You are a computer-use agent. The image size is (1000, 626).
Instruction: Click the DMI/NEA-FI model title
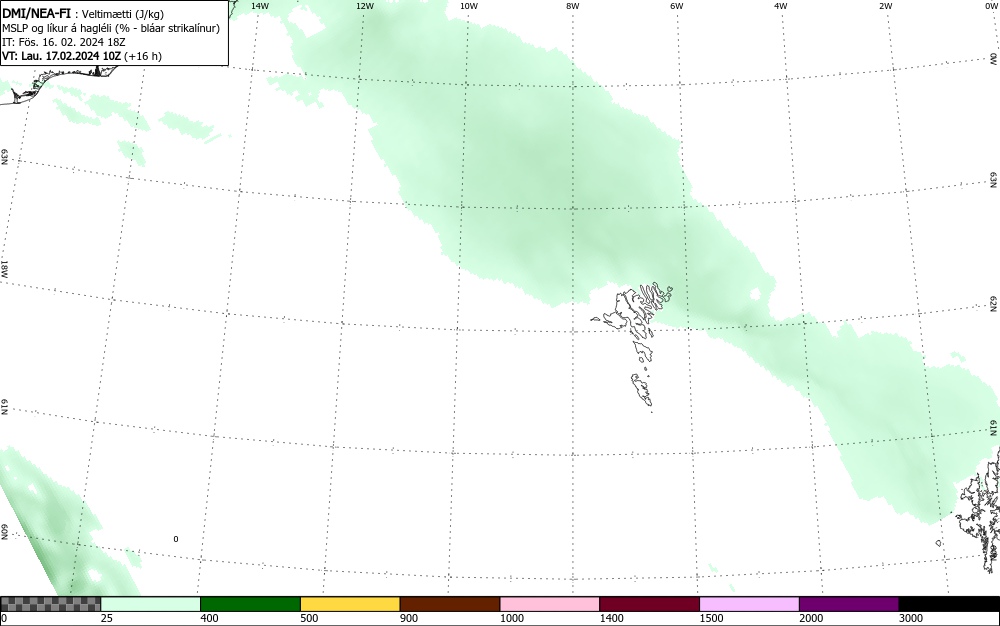36,13
